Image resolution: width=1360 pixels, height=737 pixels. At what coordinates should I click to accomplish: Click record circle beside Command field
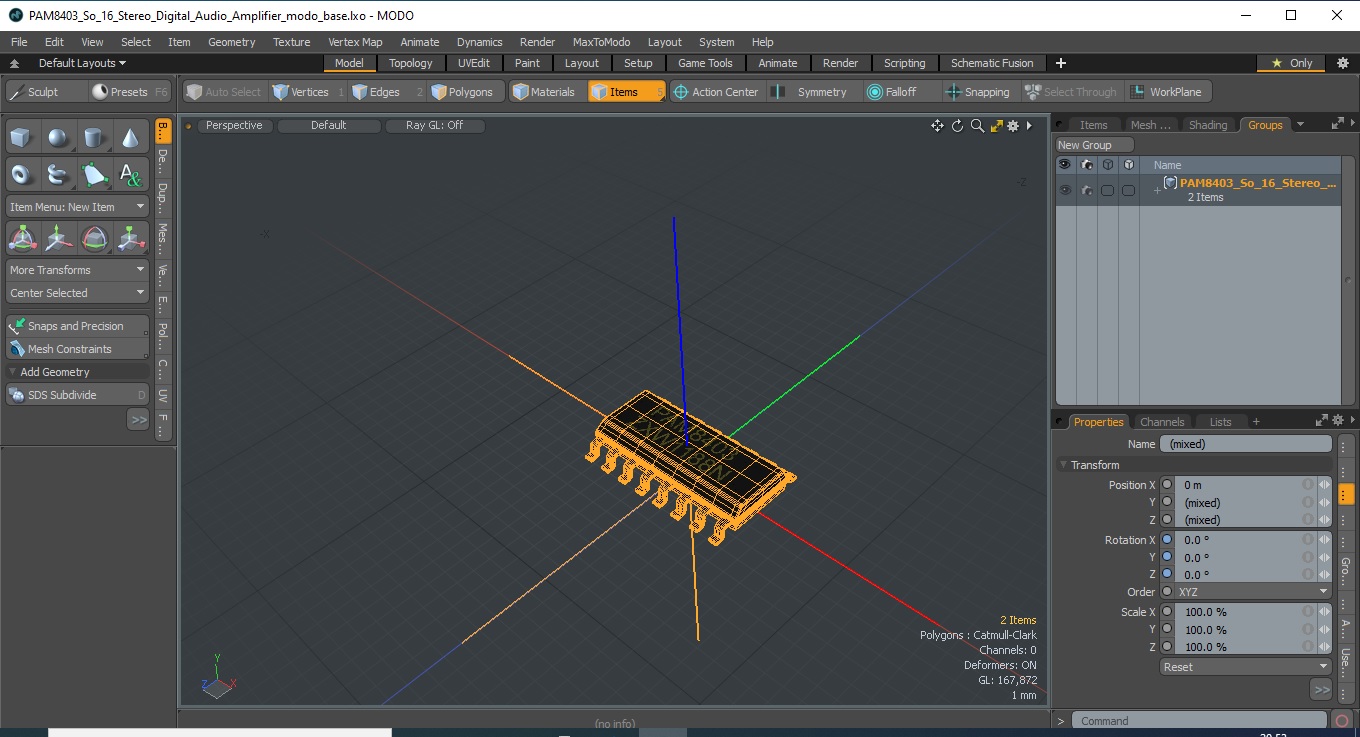click(1343, 721)
